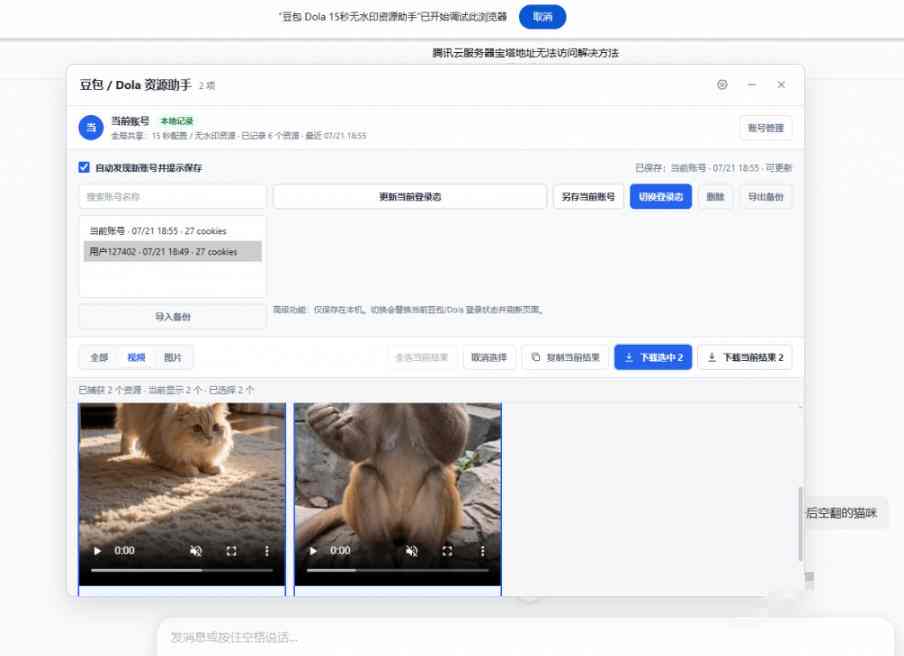Switch to 视频 filter tab
This screenshot has width=904, height=656.
136,357
